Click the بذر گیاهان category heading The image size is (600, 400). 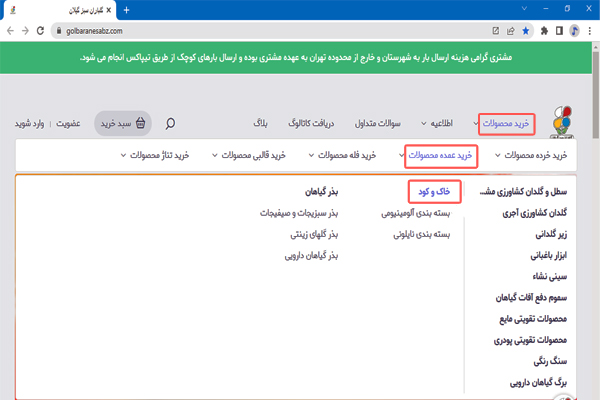click(x=321, y=191)
